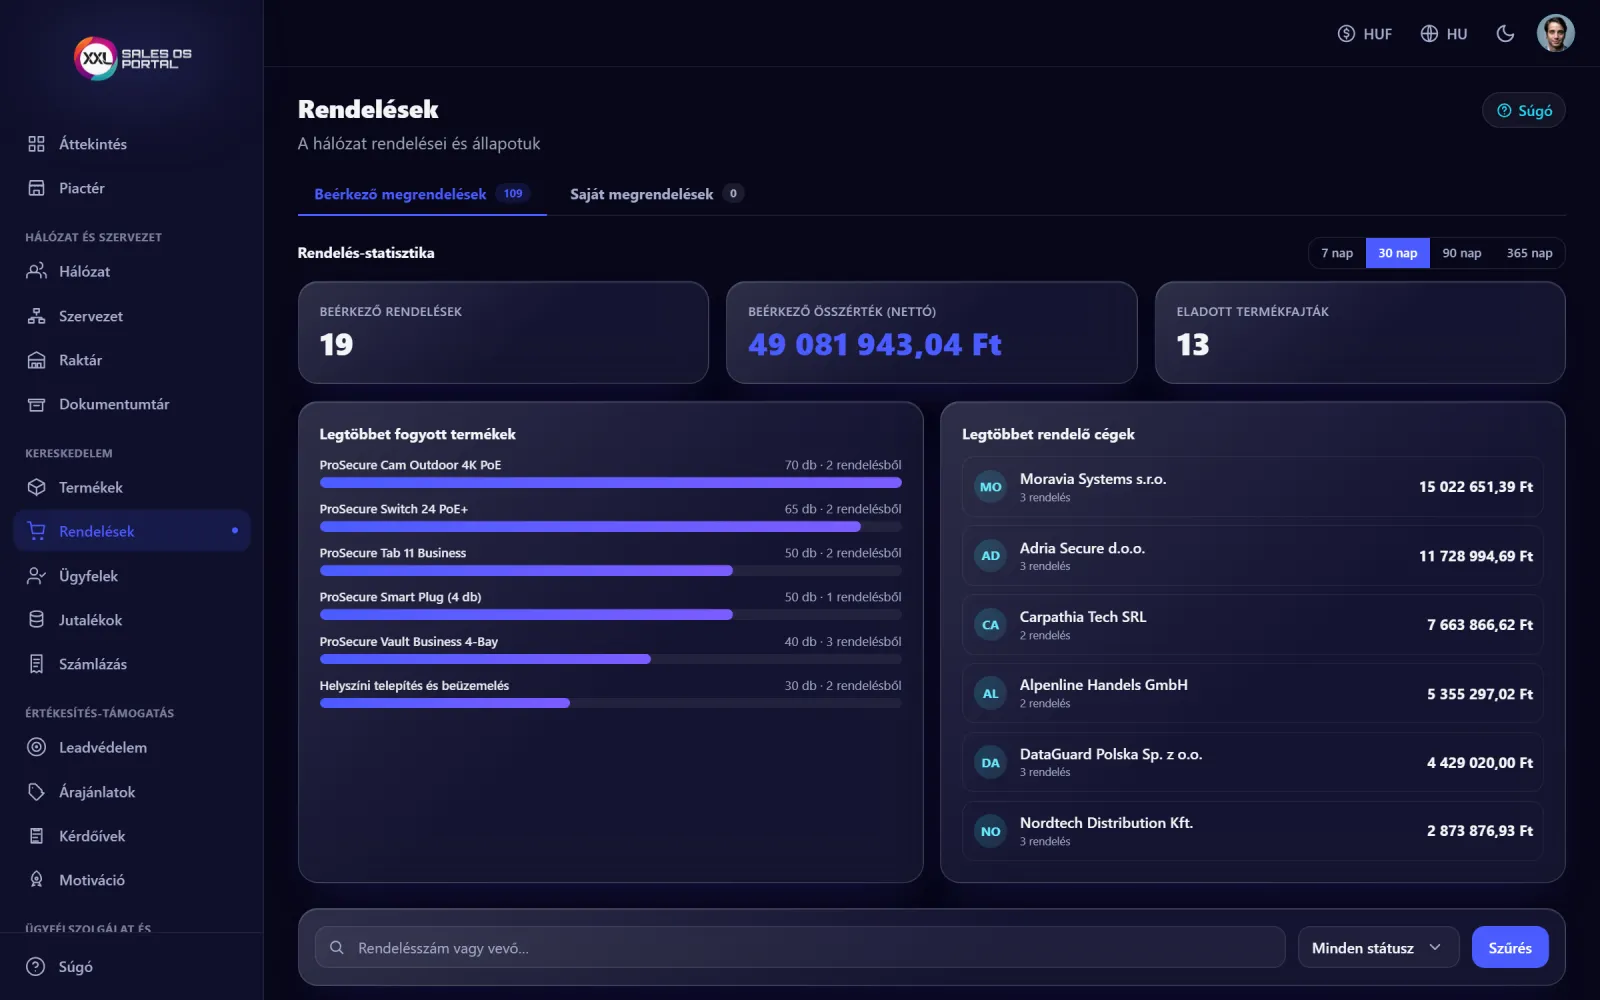Select the 30 nap period
The image size is (1600, 1000).
pyautogui.click(x=1397, y=253)
